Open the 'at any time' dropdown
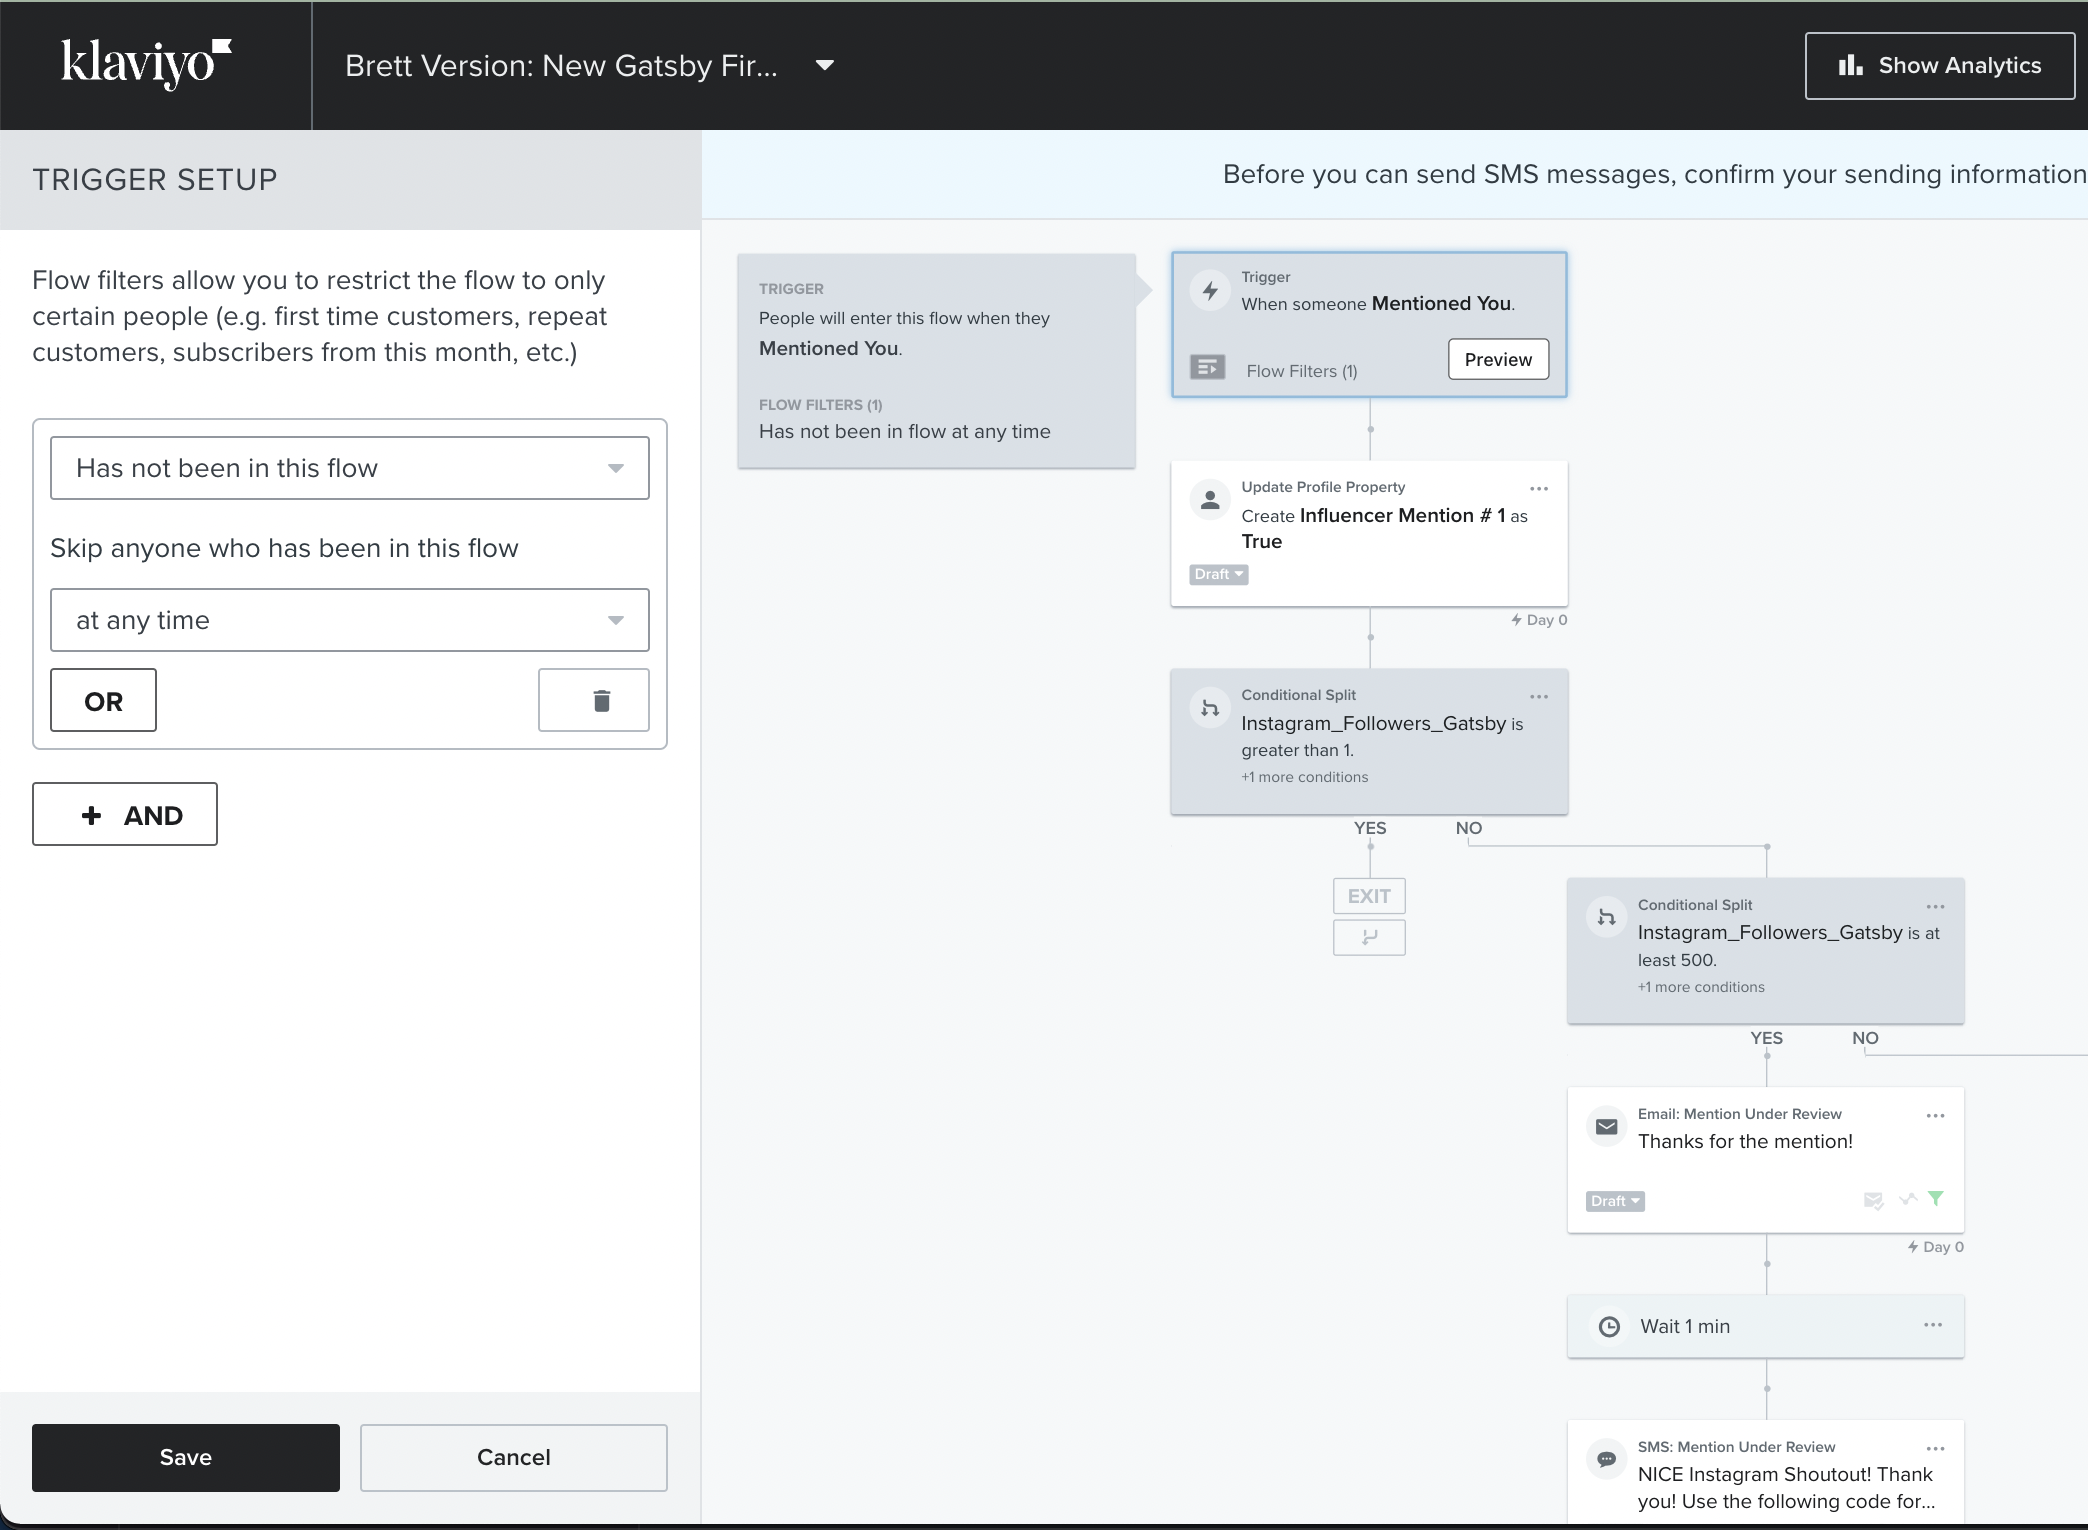Image resolution: width=2088 pixels, height=1530 pixels. pyautogui.click(x=350, y=620)
